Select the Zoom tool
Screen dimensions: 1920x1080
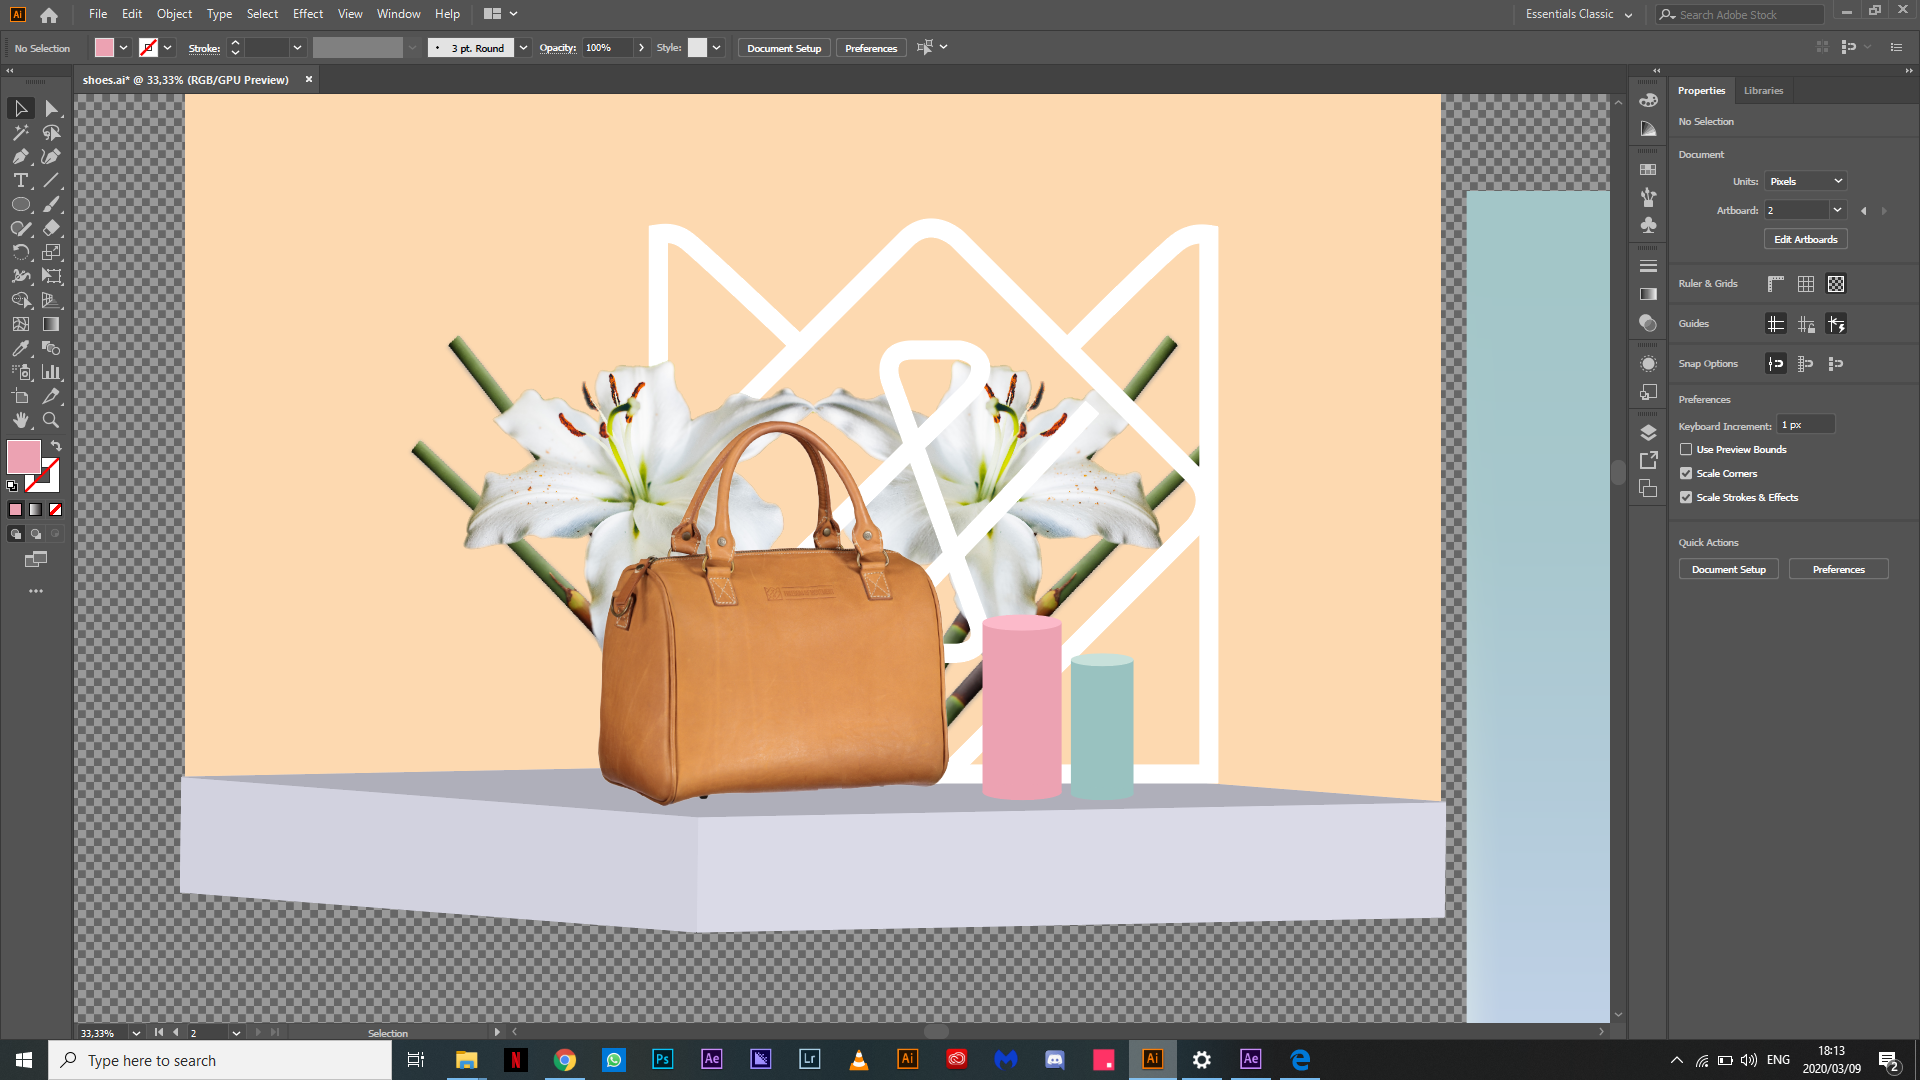(x=51, y=420)
